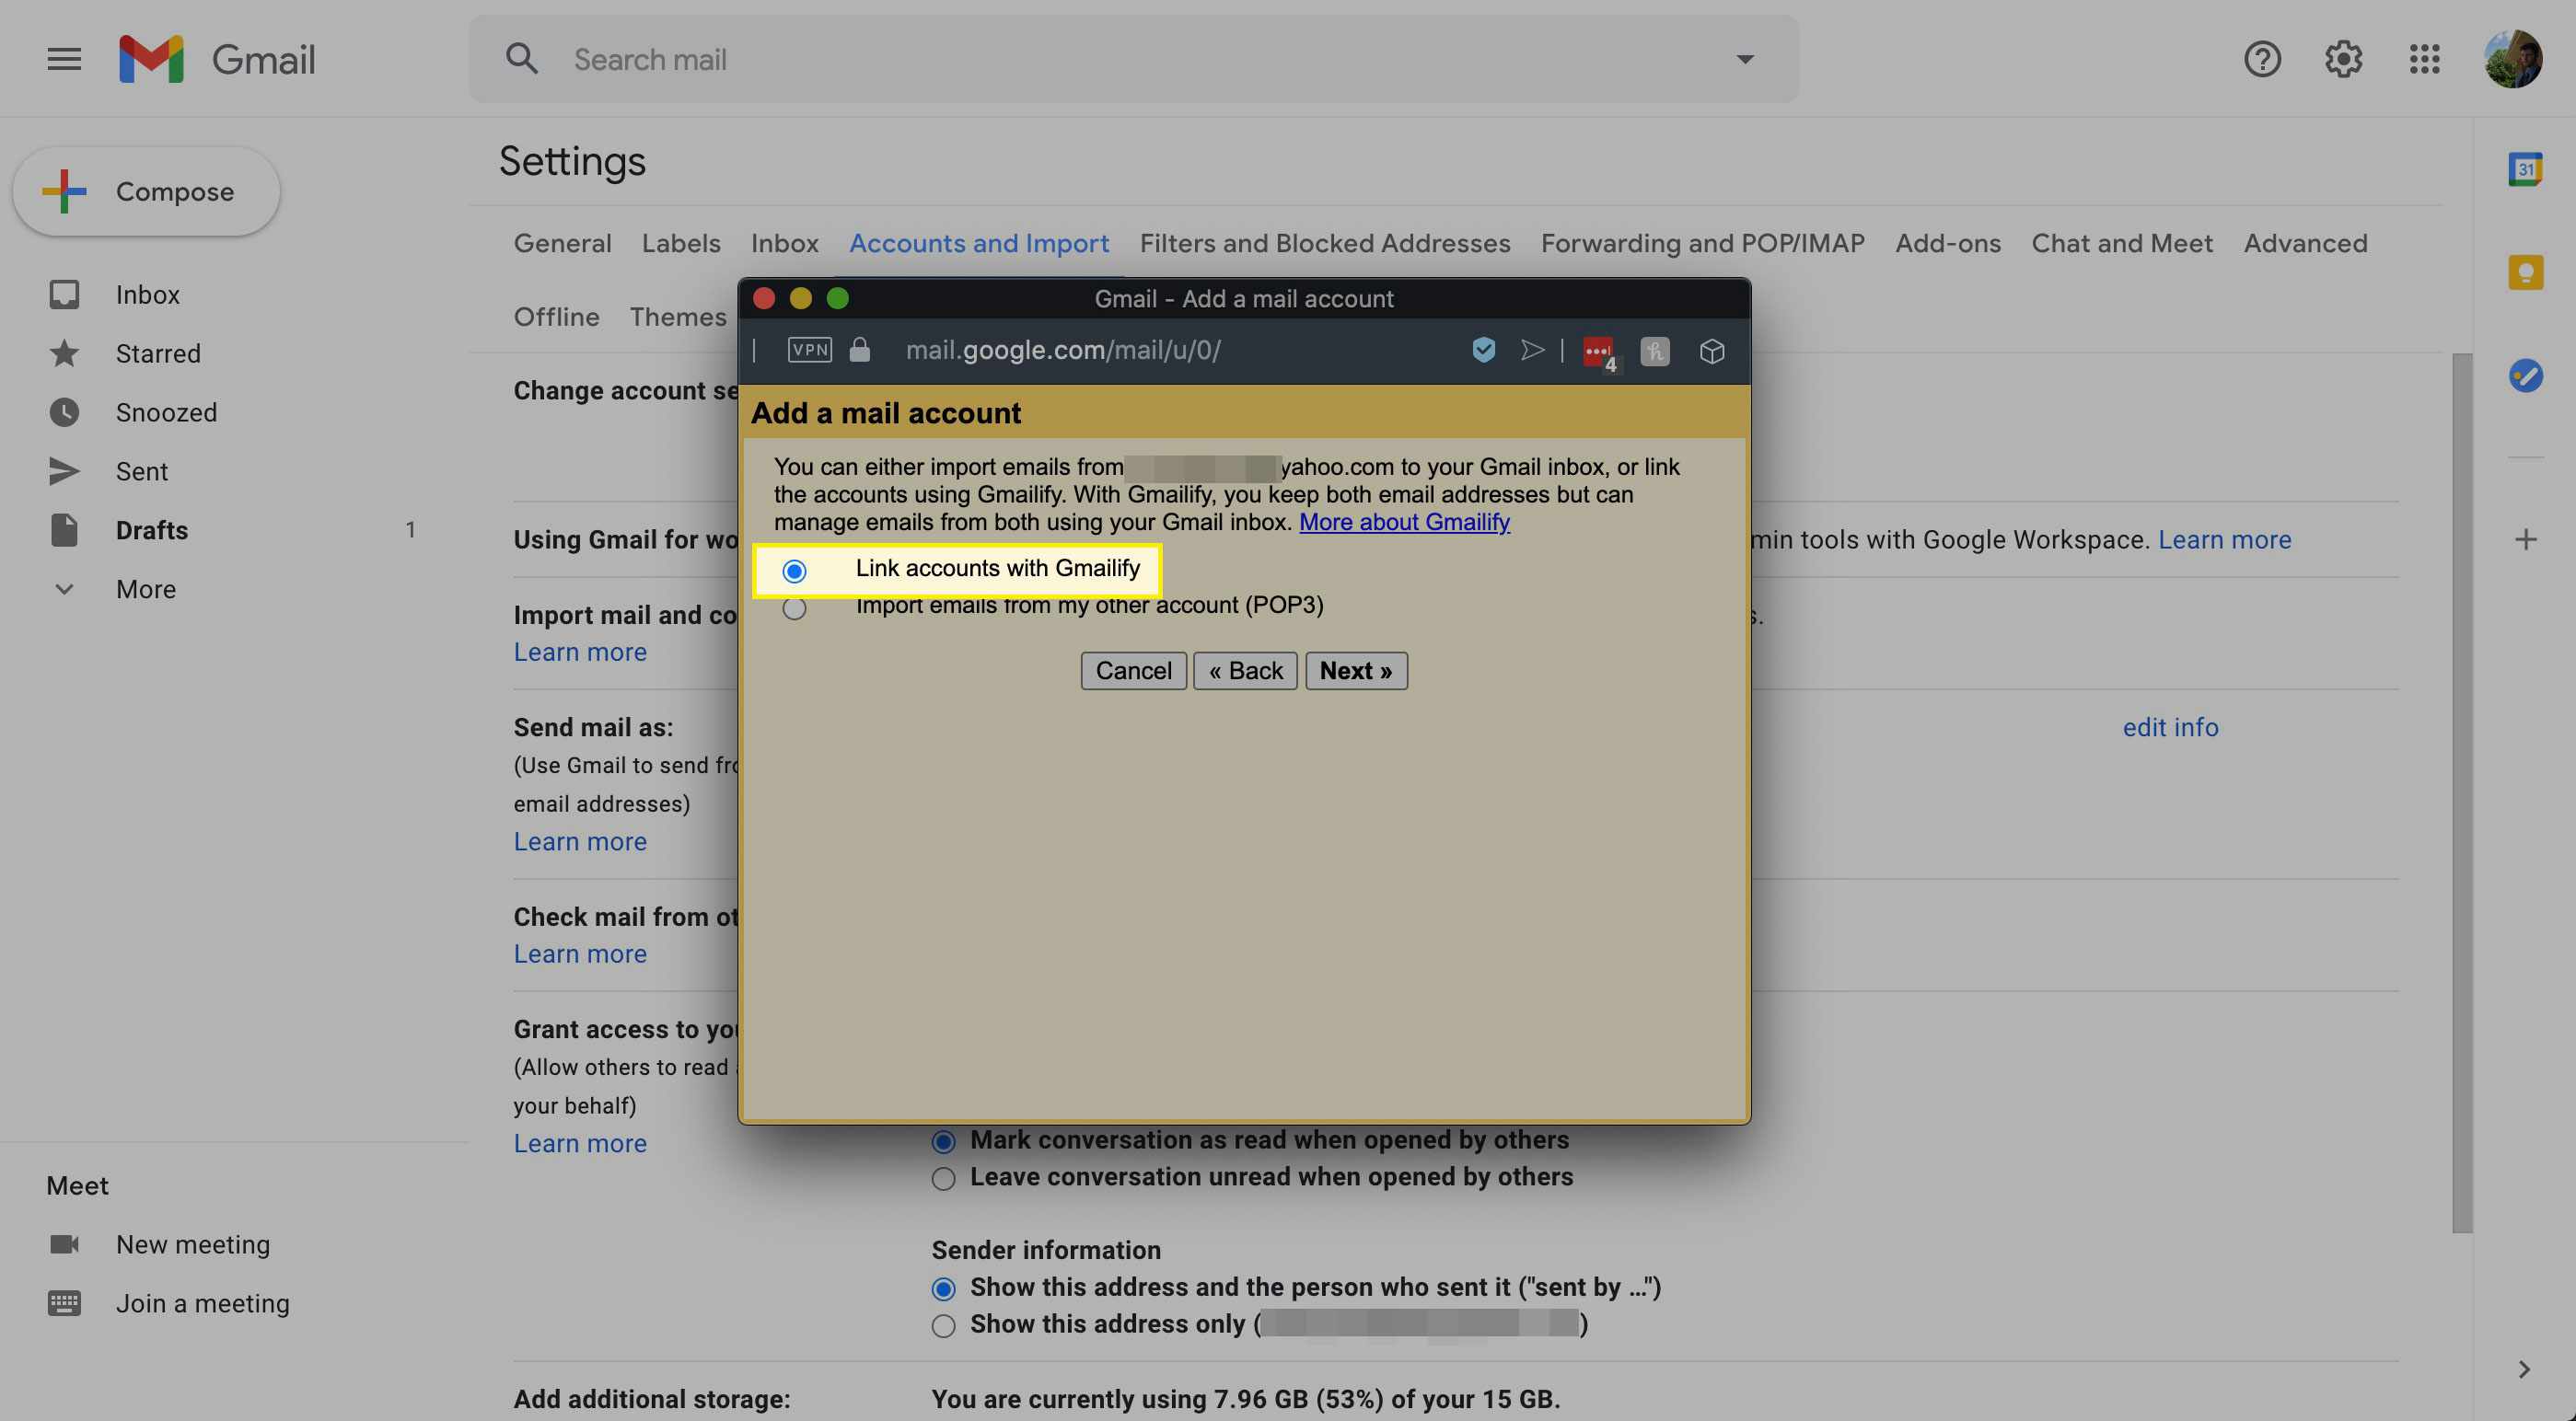This screenshot has height=1421, width=2576.
Task: Click the browser extension red icon
Action: point(1596,348)
